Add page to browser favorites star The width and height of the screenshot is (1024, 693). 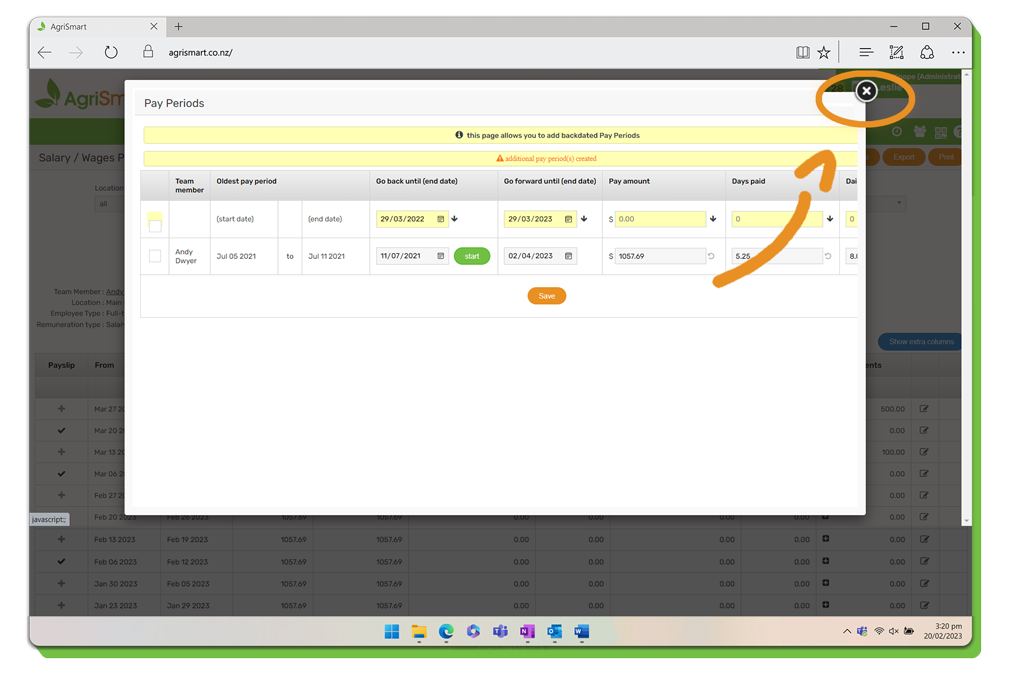[824, 52]
